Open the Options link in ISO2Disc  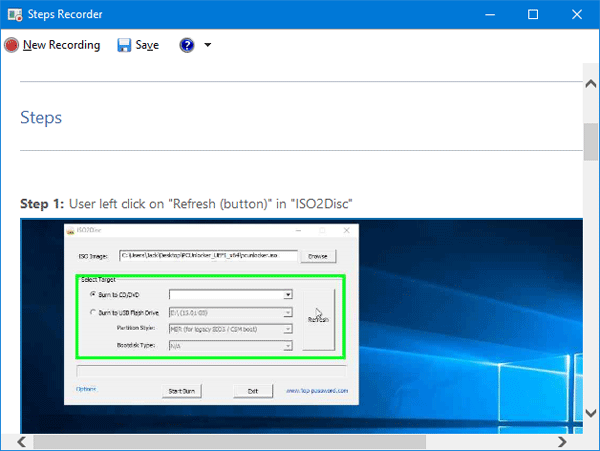click(x=88, y=390)
